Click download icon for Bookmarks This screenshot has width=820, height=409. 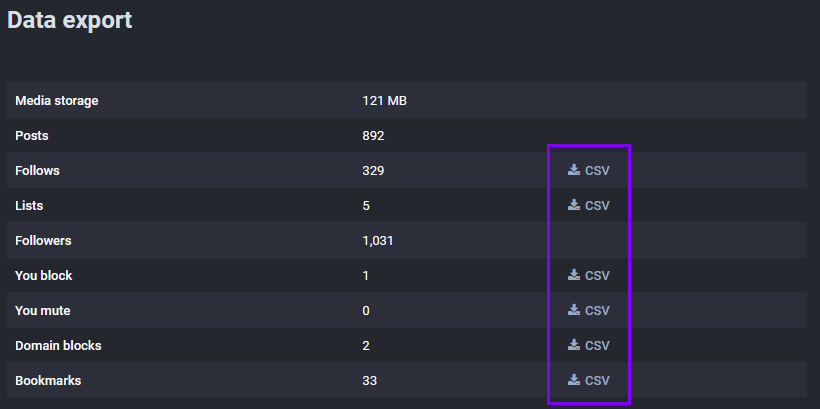(x=574, y=380)
